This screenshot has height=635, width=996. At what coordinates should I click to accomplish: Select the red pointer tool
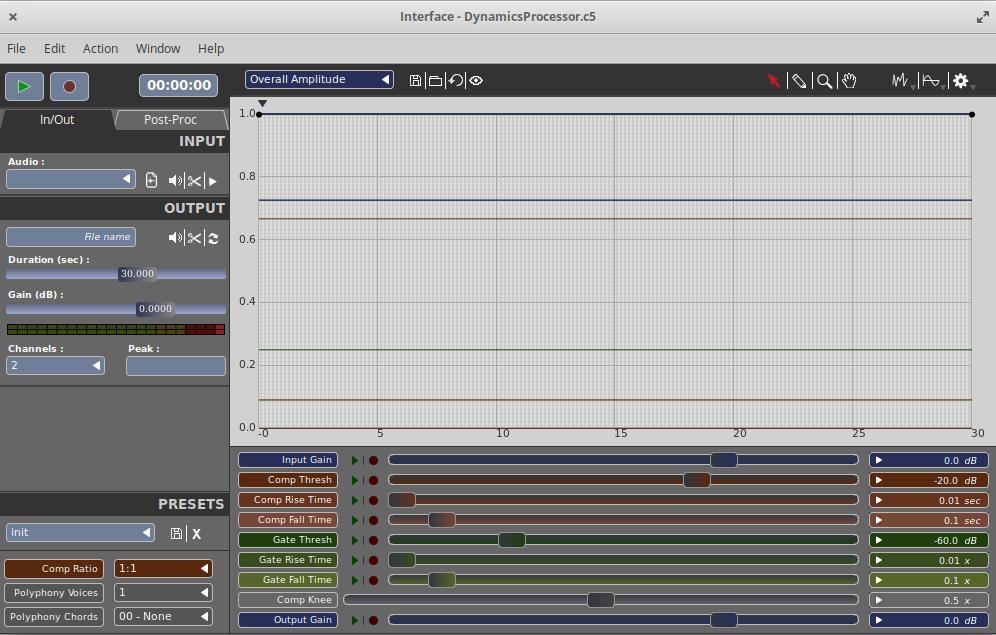click(773, 81)
